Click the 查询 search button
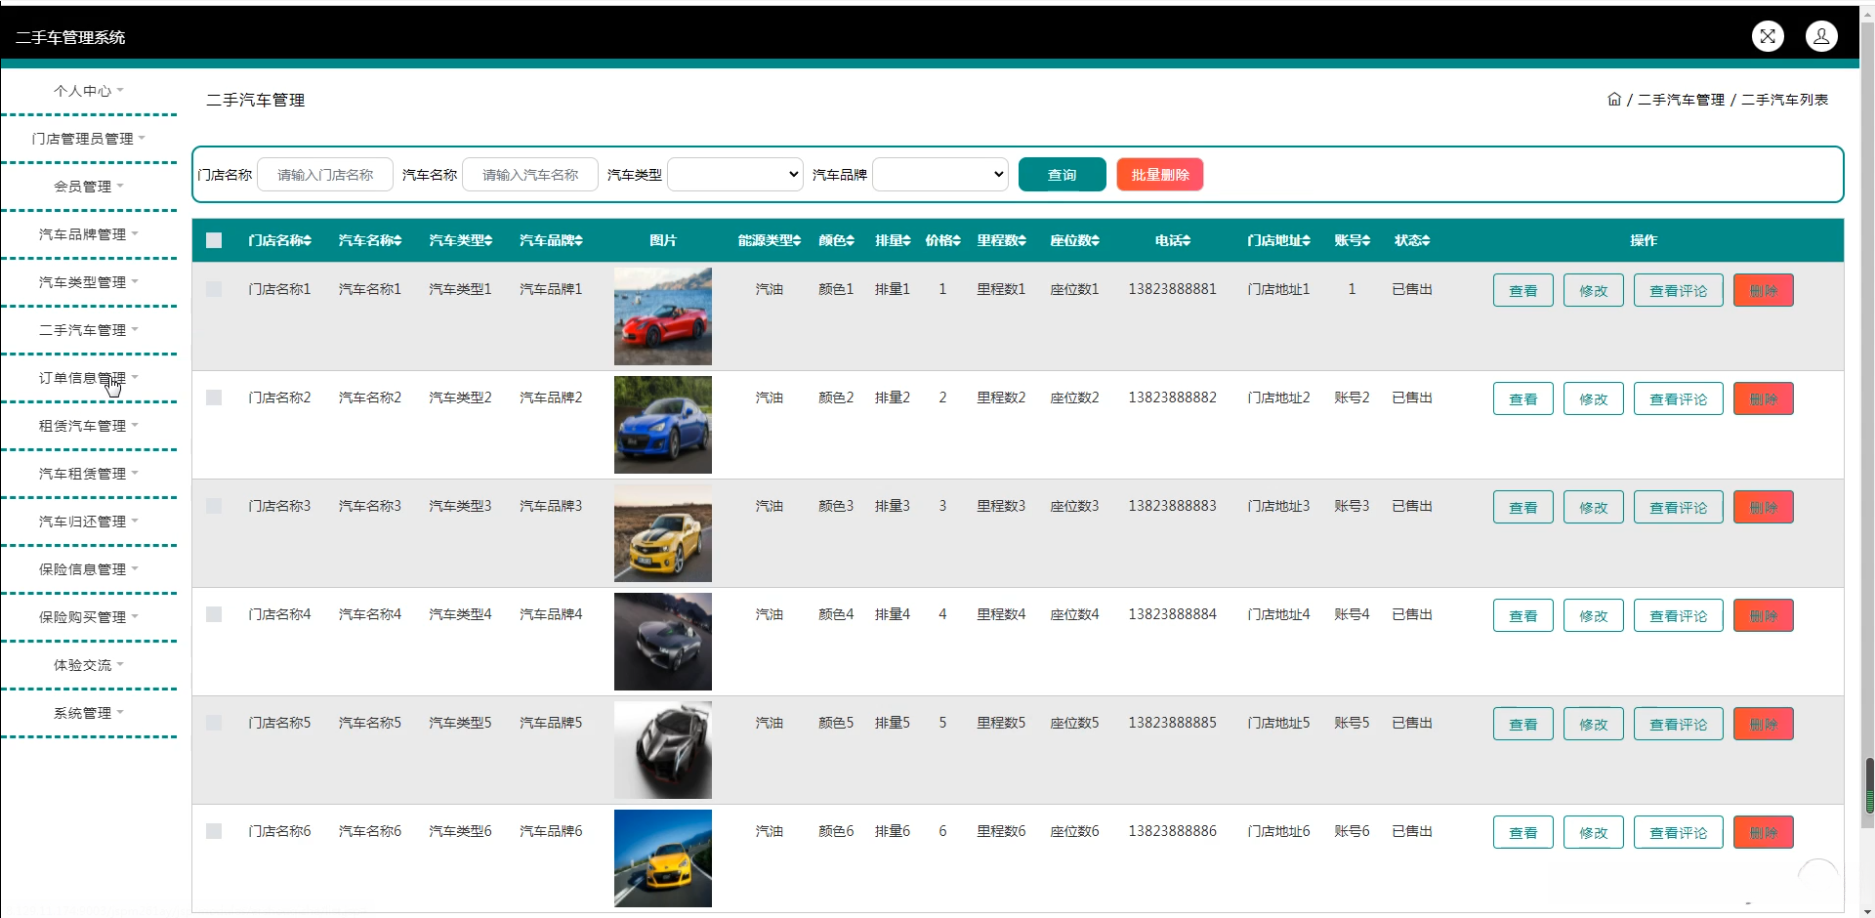This screenshot has width=1875, height=918. pos(1061,174)
